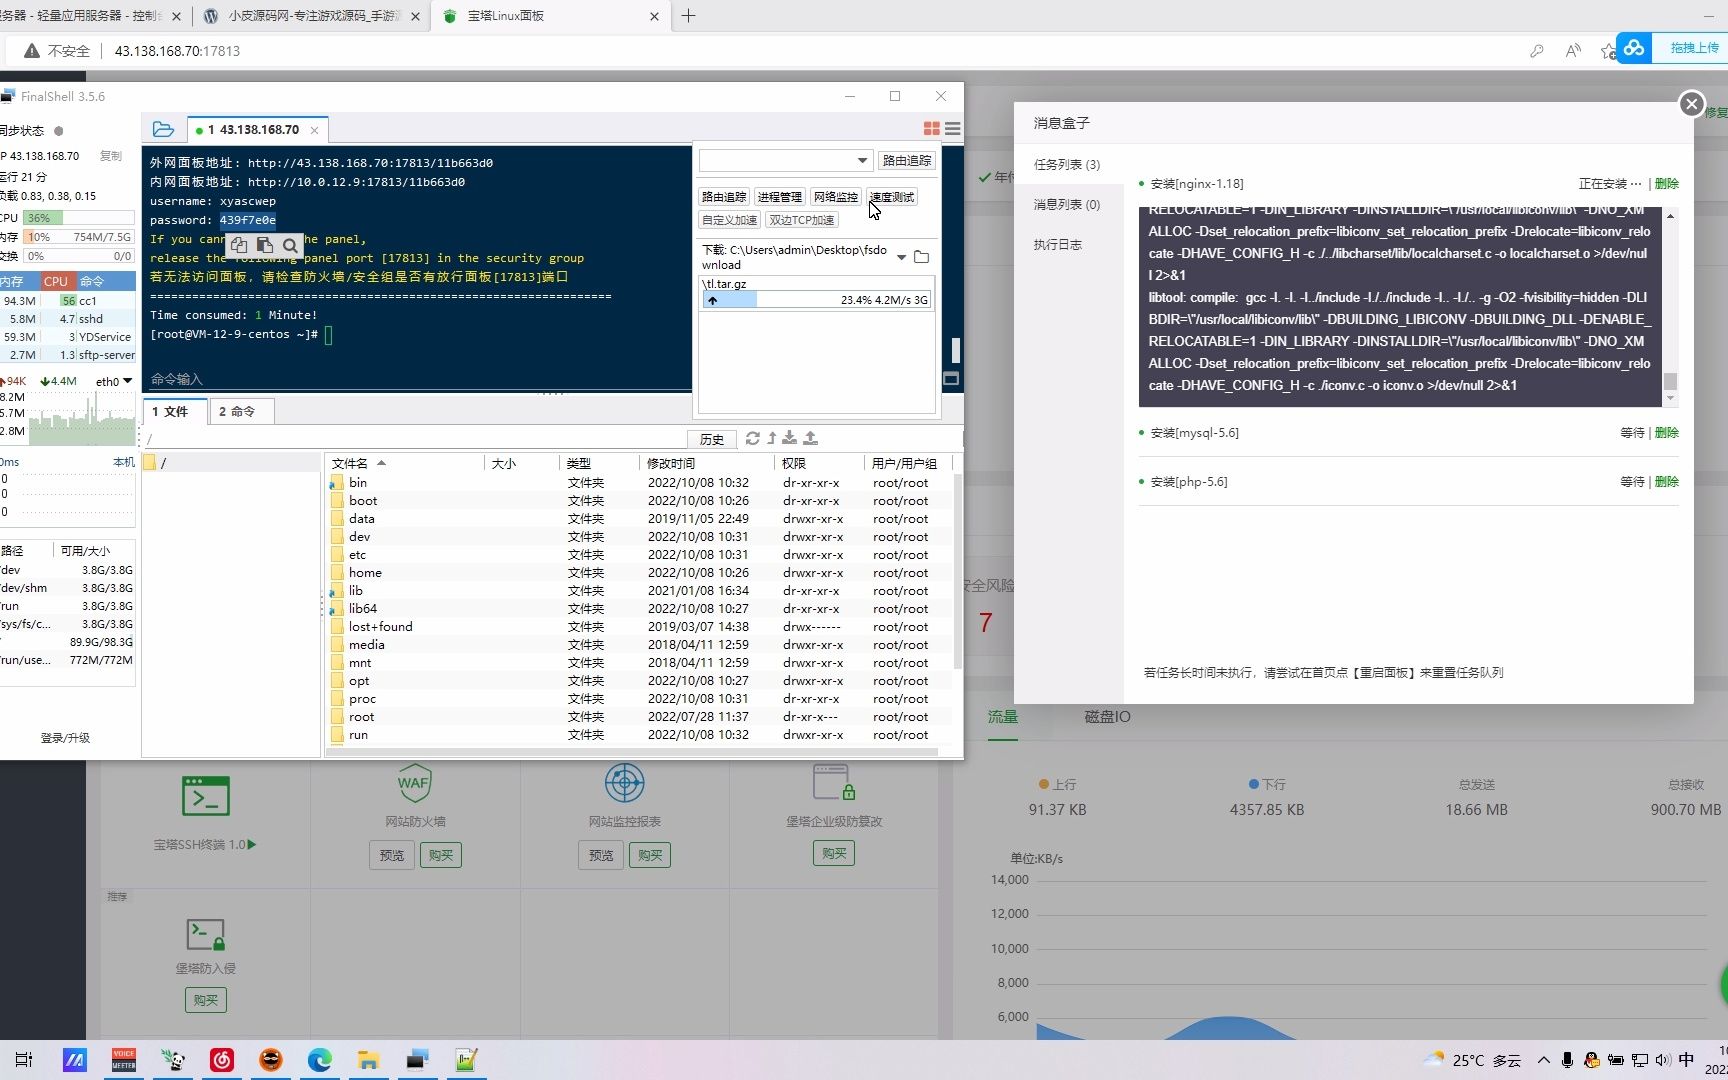Open Voicemeeter from taskbar
This screenshot has width=1728, height=1080.
coord(124,1060)
